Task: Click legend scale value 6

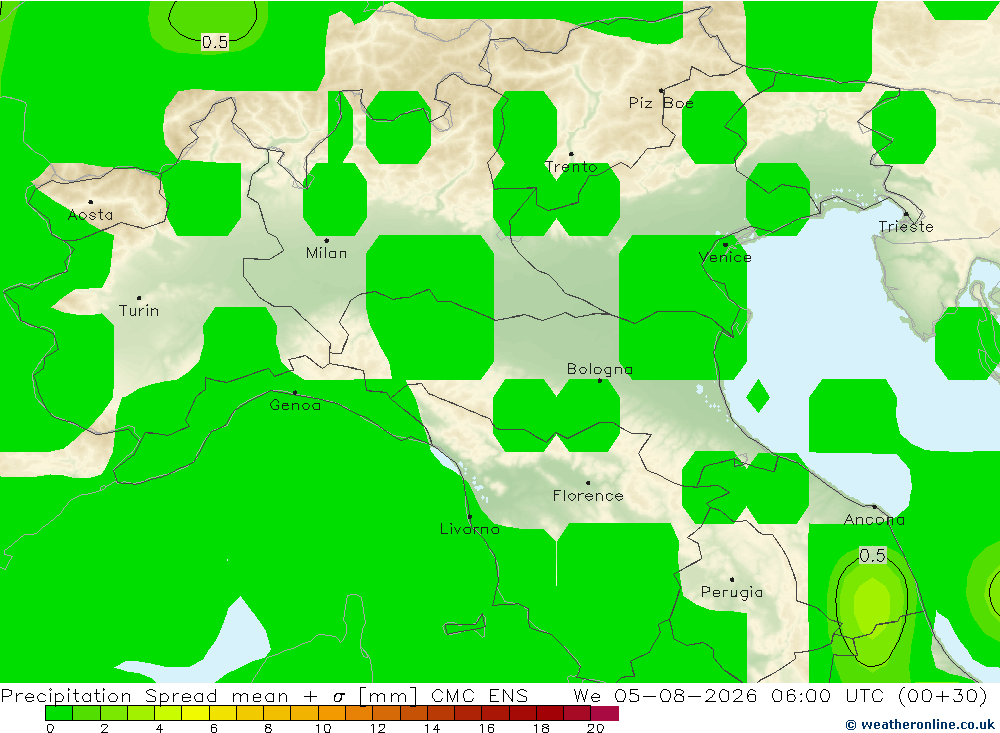Action: point(214,728)
